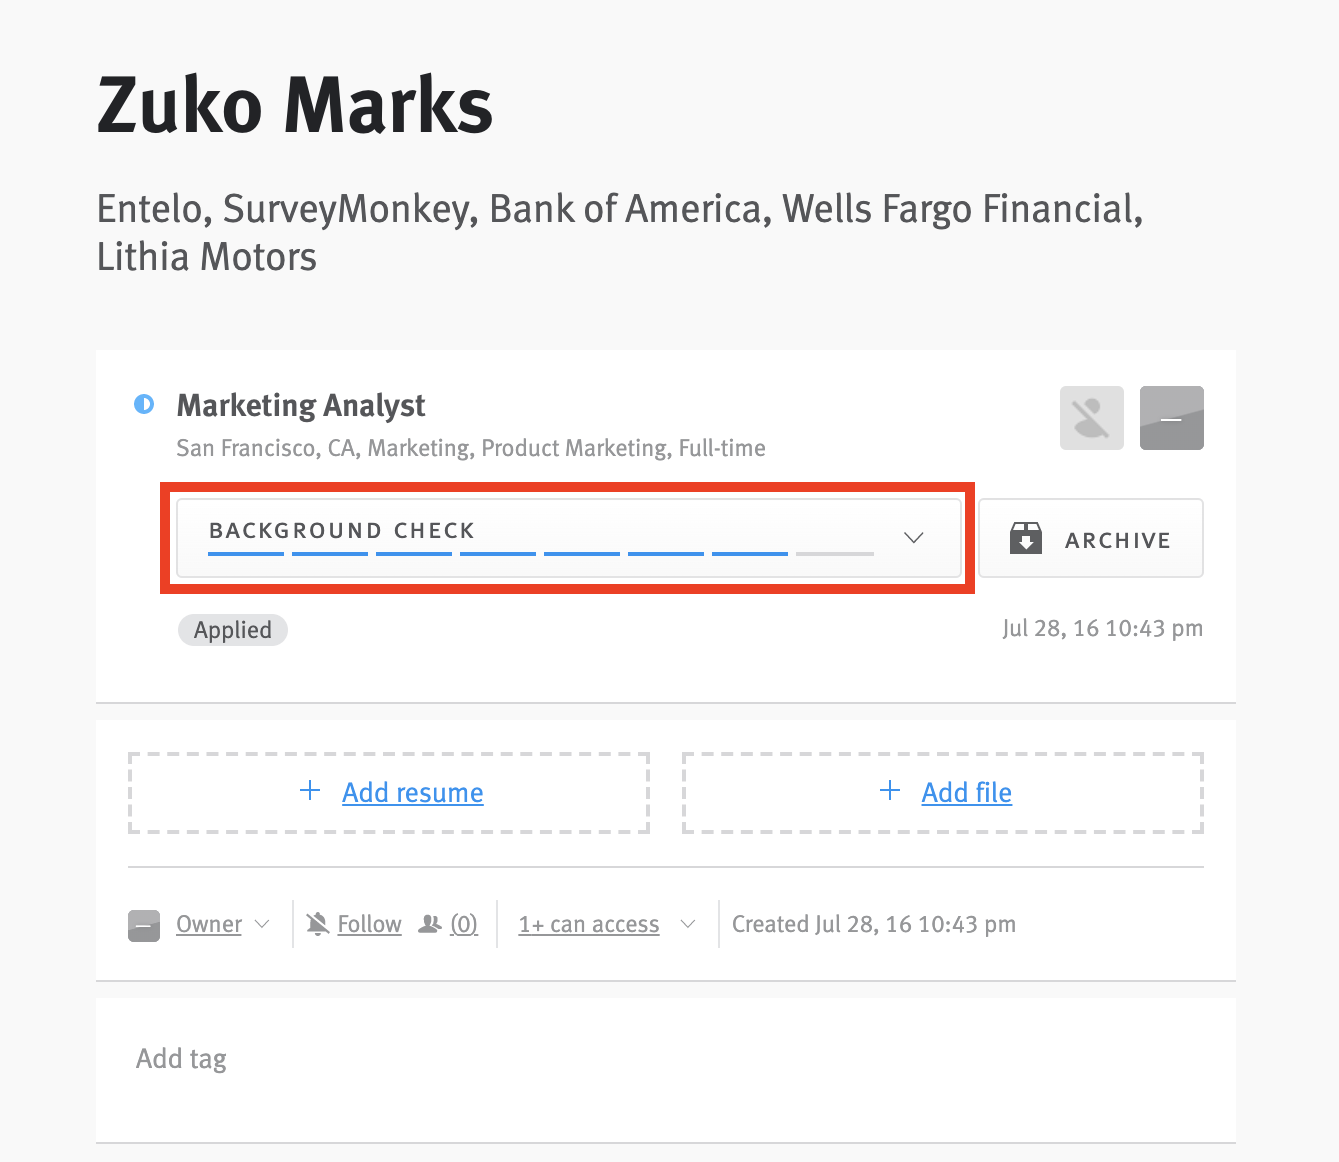The height and width of the screenshot is (1162, 1339).
Task: Expand the '1+ can access' dropdown arrow
Action: pyautogui.click(x=688, y=924)
